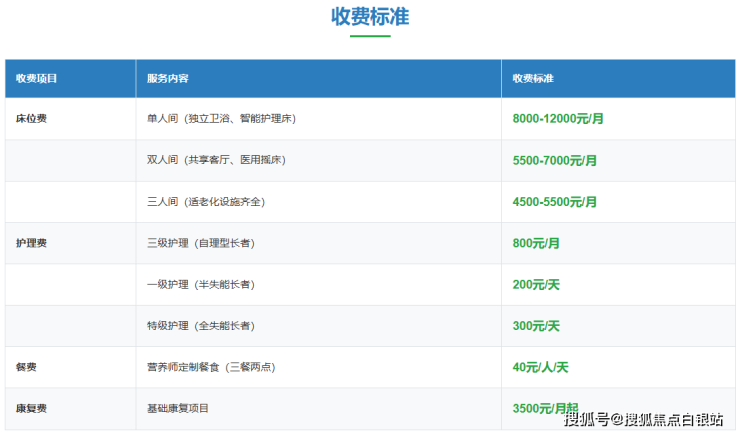Select the 800元/月 nursing fee
The height and width of the screenshot is (435, 740).
click(536, 243)
